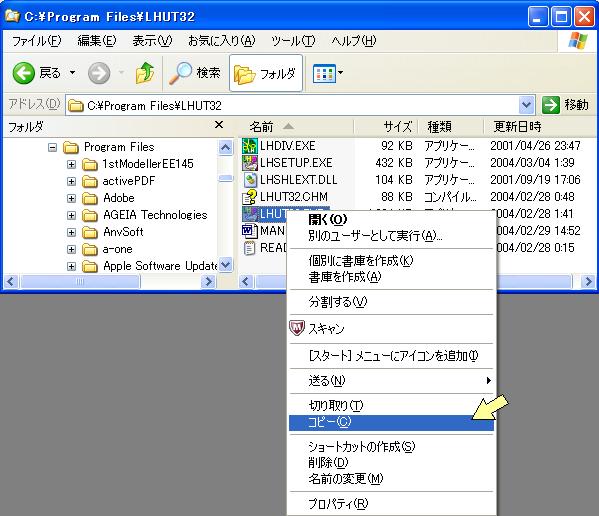
Task: Expand the Apple Software Update node
Action: (71, 266)
